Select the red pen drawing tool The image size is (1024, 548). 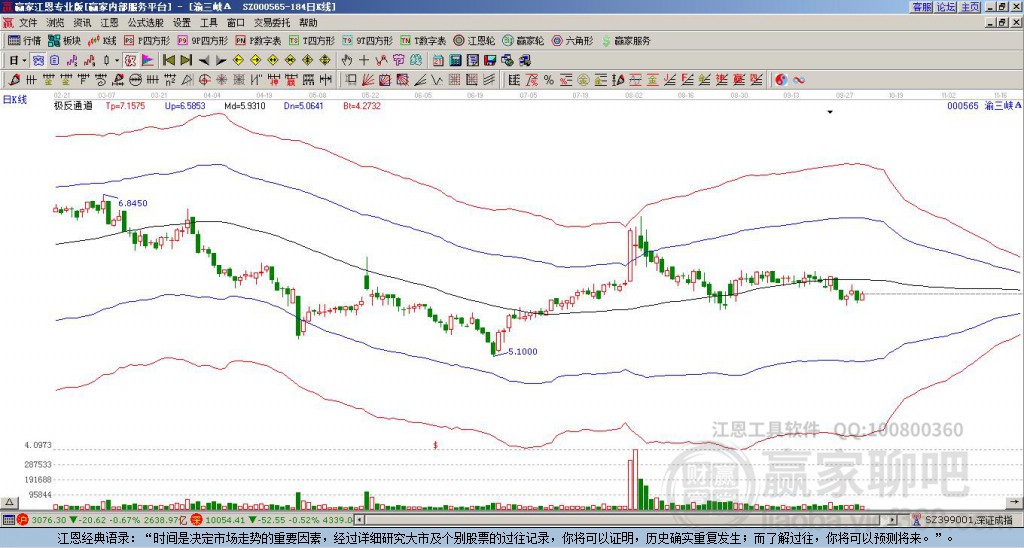pyautogui.click(x=14, y=80)
